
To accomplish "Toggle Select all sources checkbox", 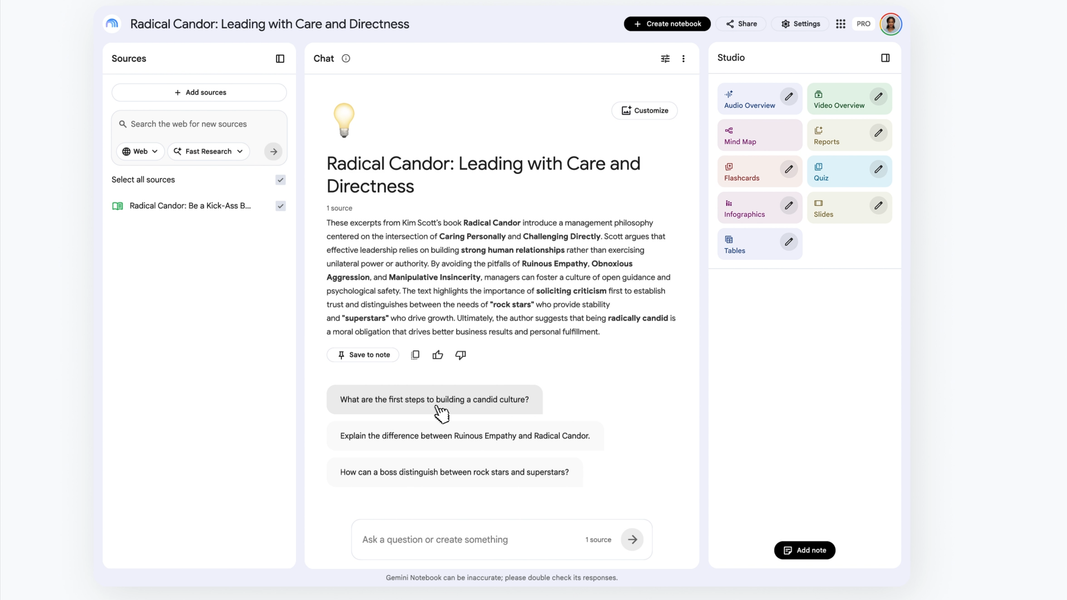I will [x=280, y=180].
